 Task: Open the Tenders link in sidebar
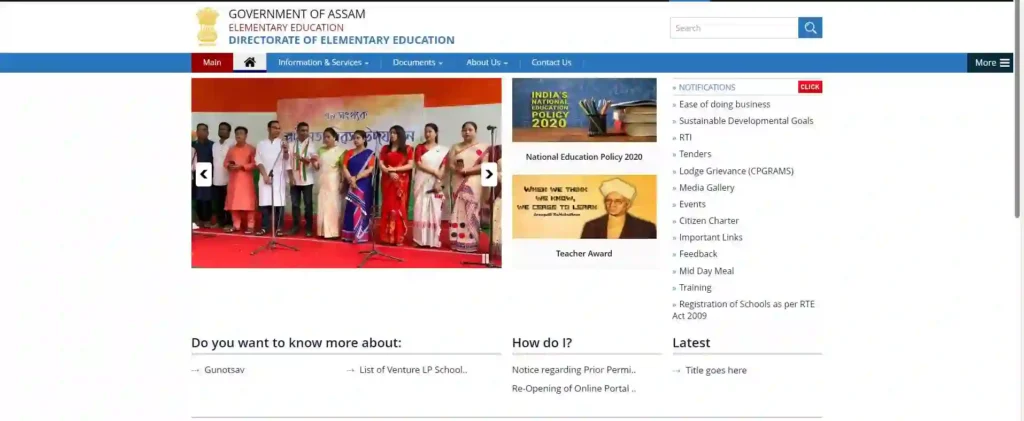tap(695, 154)
